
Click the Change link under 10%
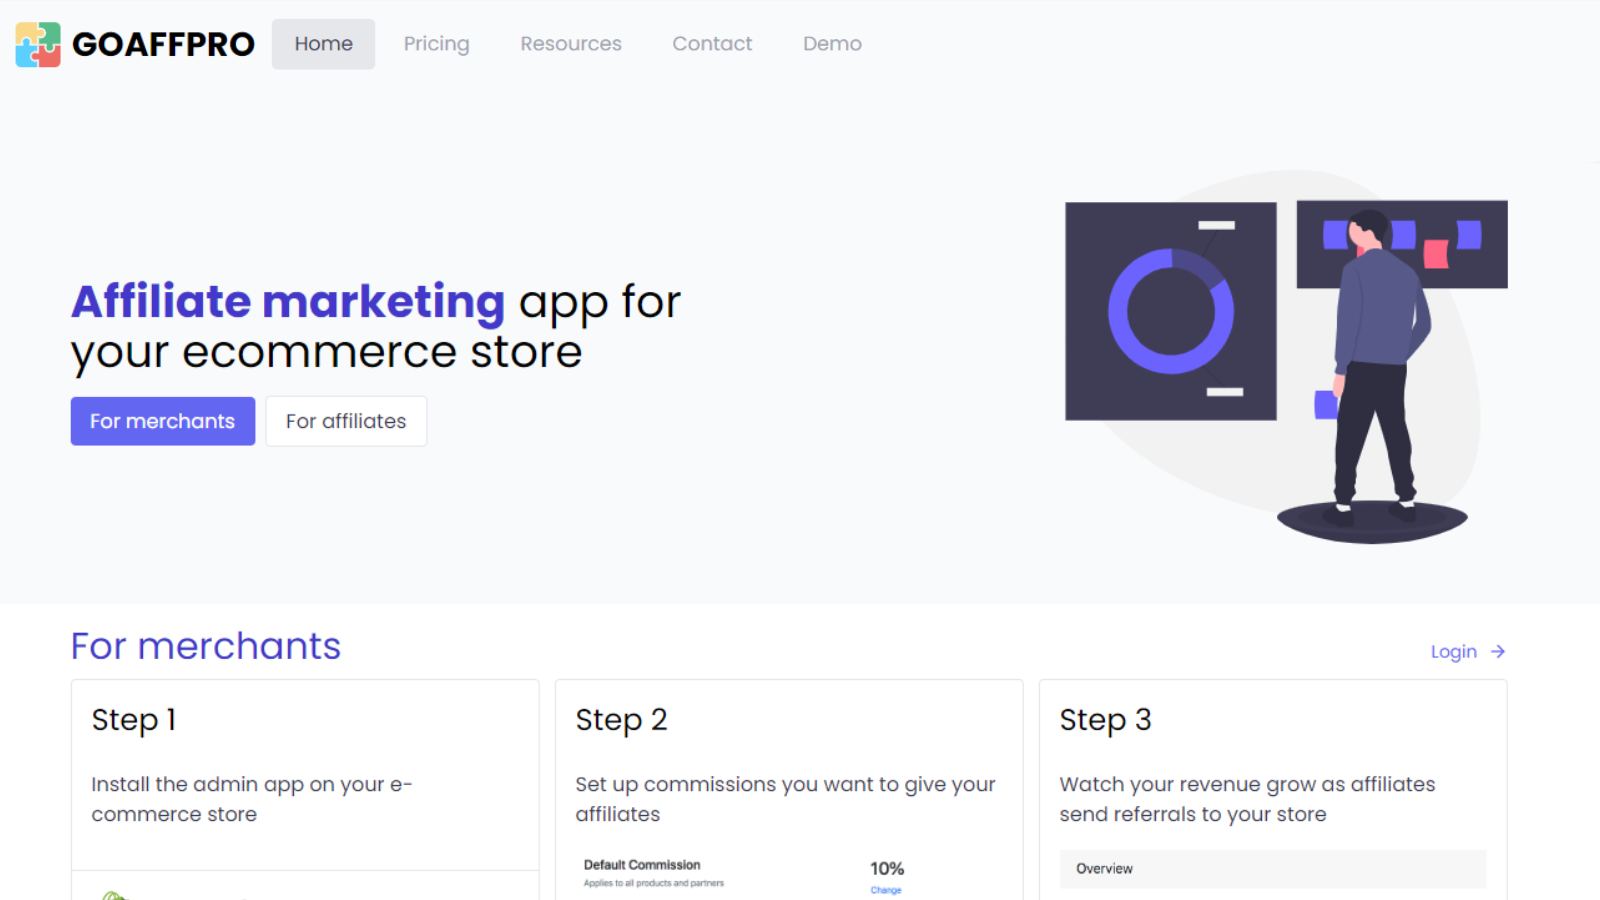click(886, 890)
